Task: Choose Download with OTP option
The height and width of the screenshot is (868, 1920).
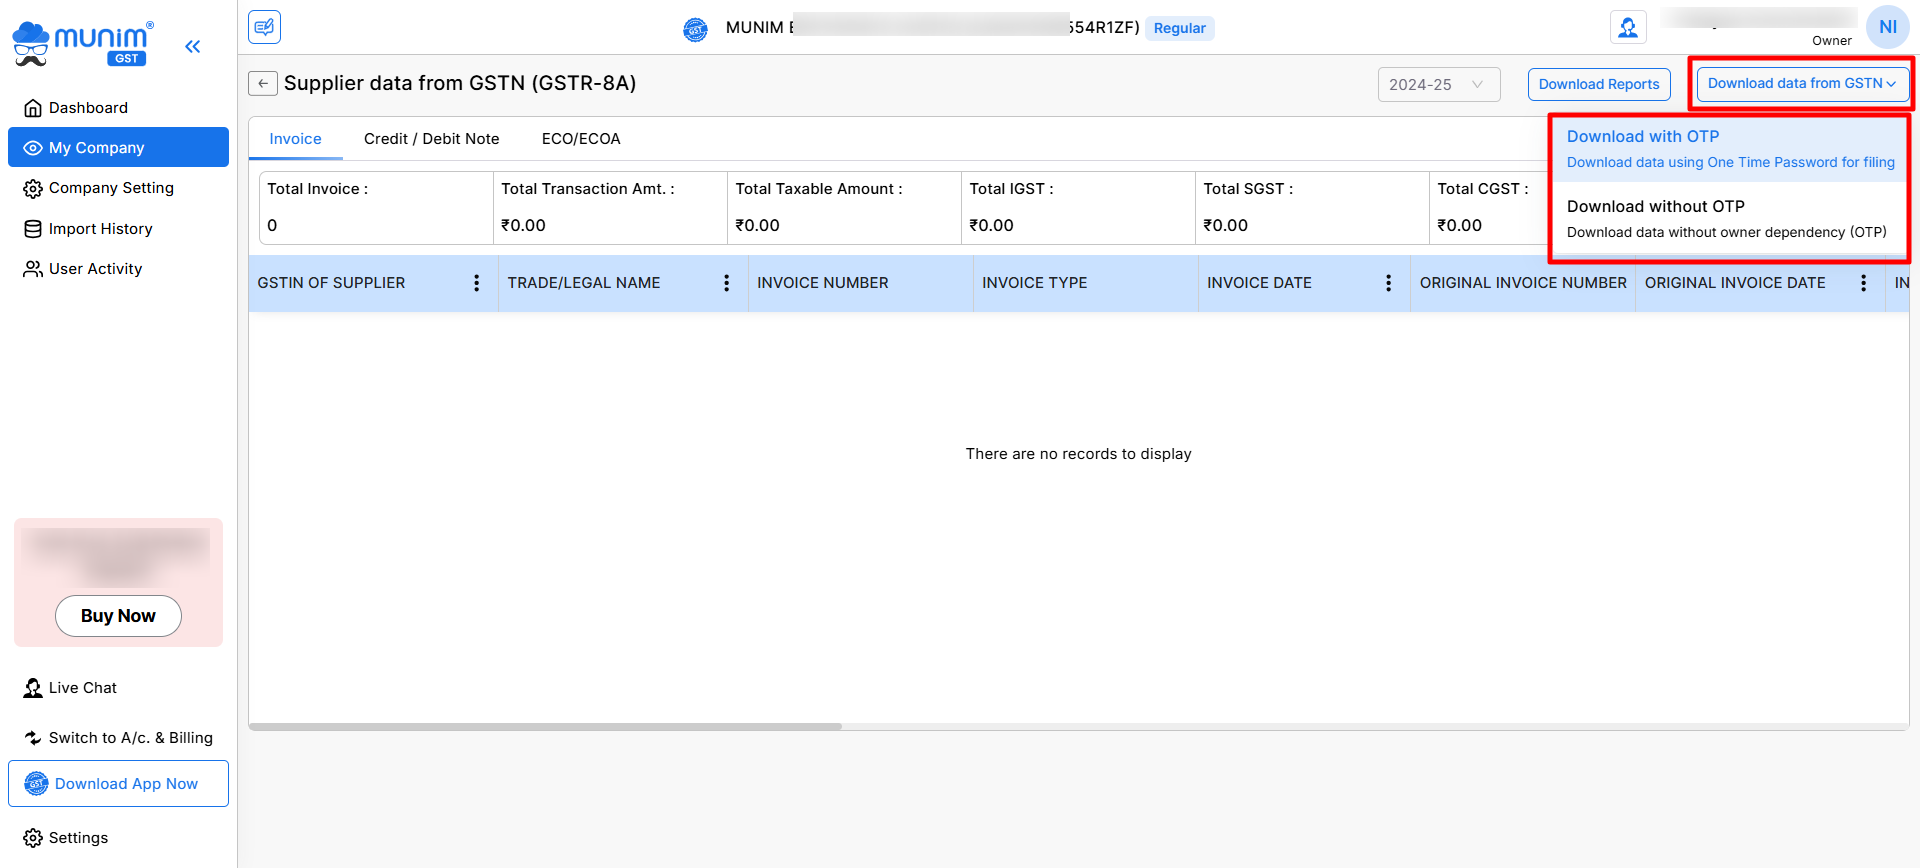Action: 1729,148
